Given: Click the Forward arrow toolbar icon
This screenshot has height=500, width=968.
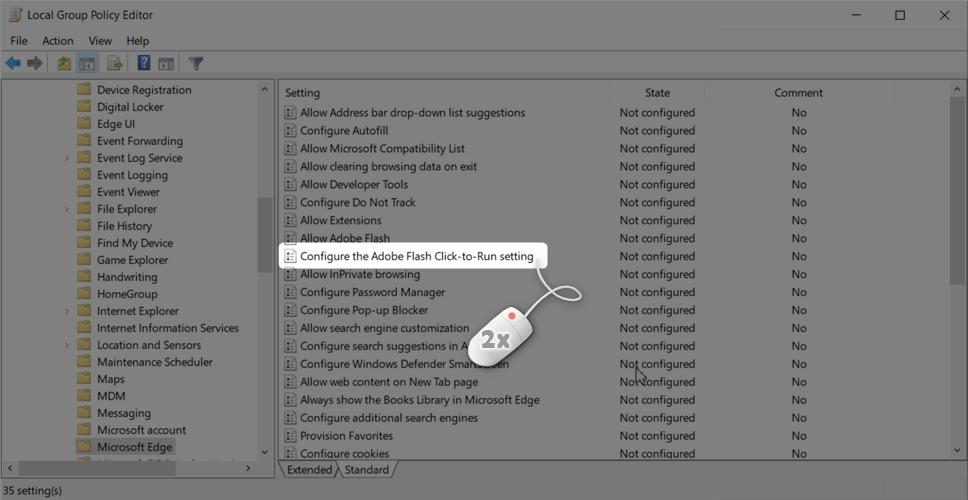Looking at the screenshot, I should coord(35,63).
